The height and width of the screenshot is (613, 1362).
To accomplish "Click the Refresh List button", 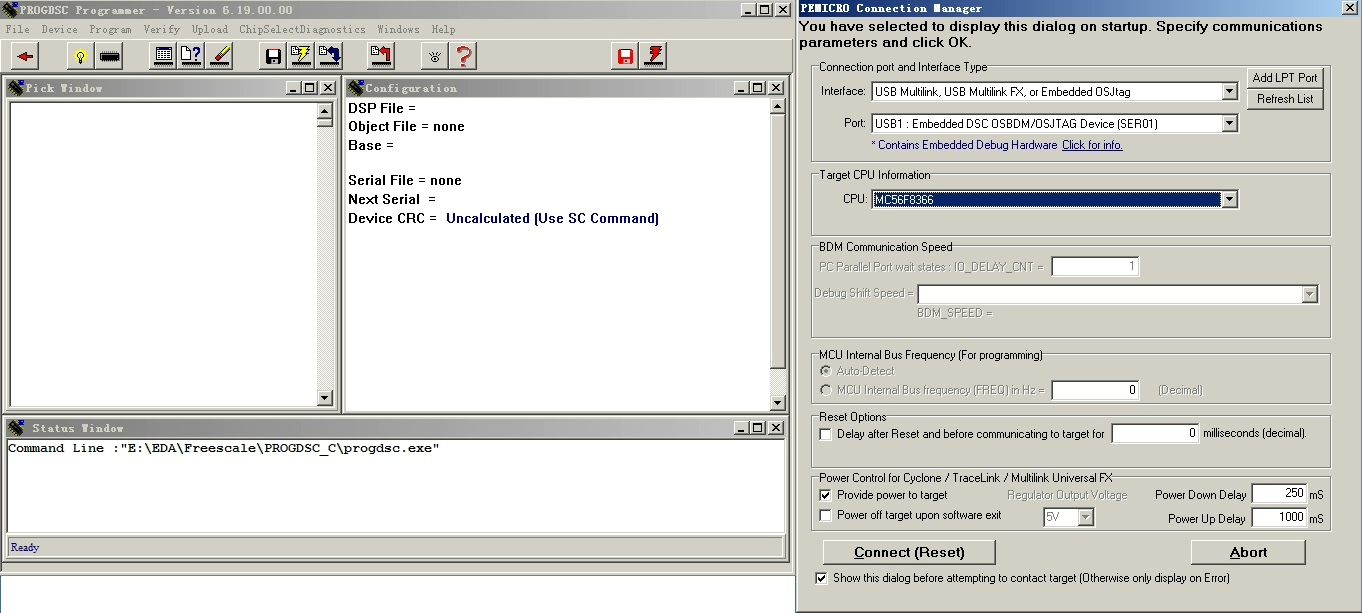I will tap(1285, 99).
